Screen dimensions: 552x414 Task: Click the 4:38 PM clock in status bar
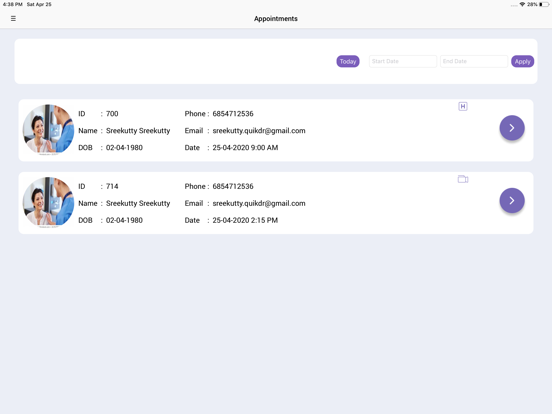pos(12,4)
